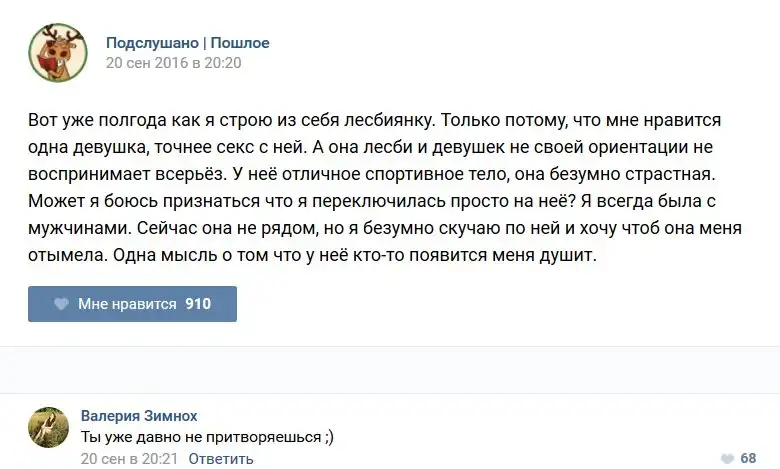Click the word Подслушано in the group title
The width and height of the screenshot is (780, 469).
point(153,43)
